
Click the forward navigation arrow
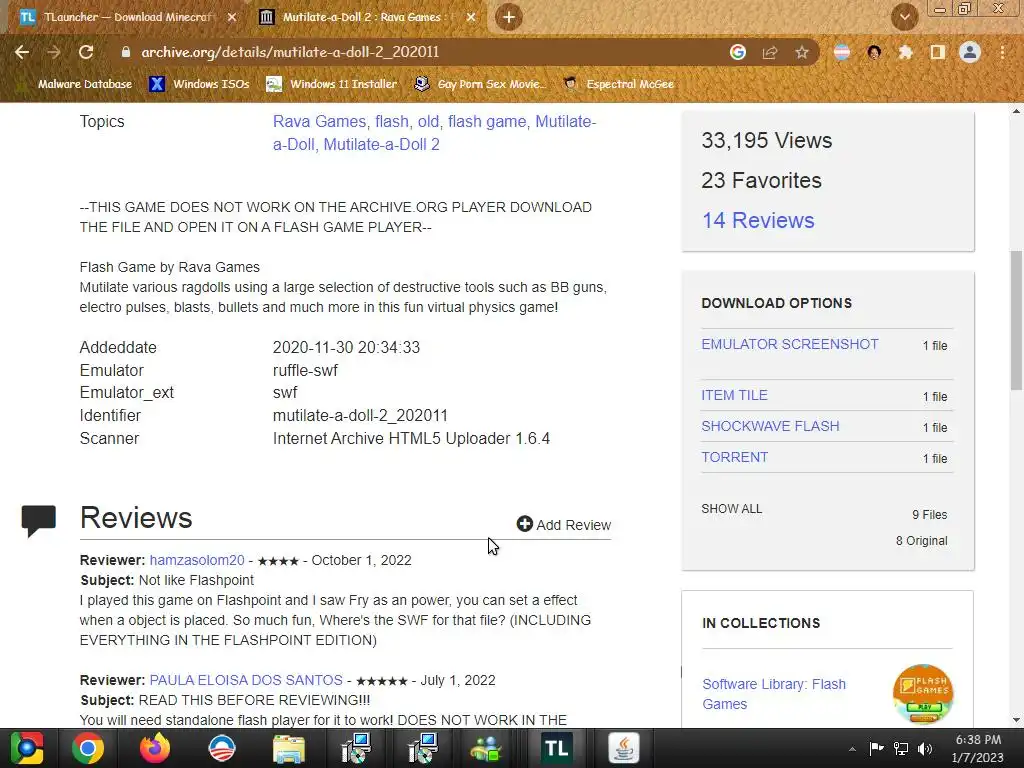tap(54, 52)
